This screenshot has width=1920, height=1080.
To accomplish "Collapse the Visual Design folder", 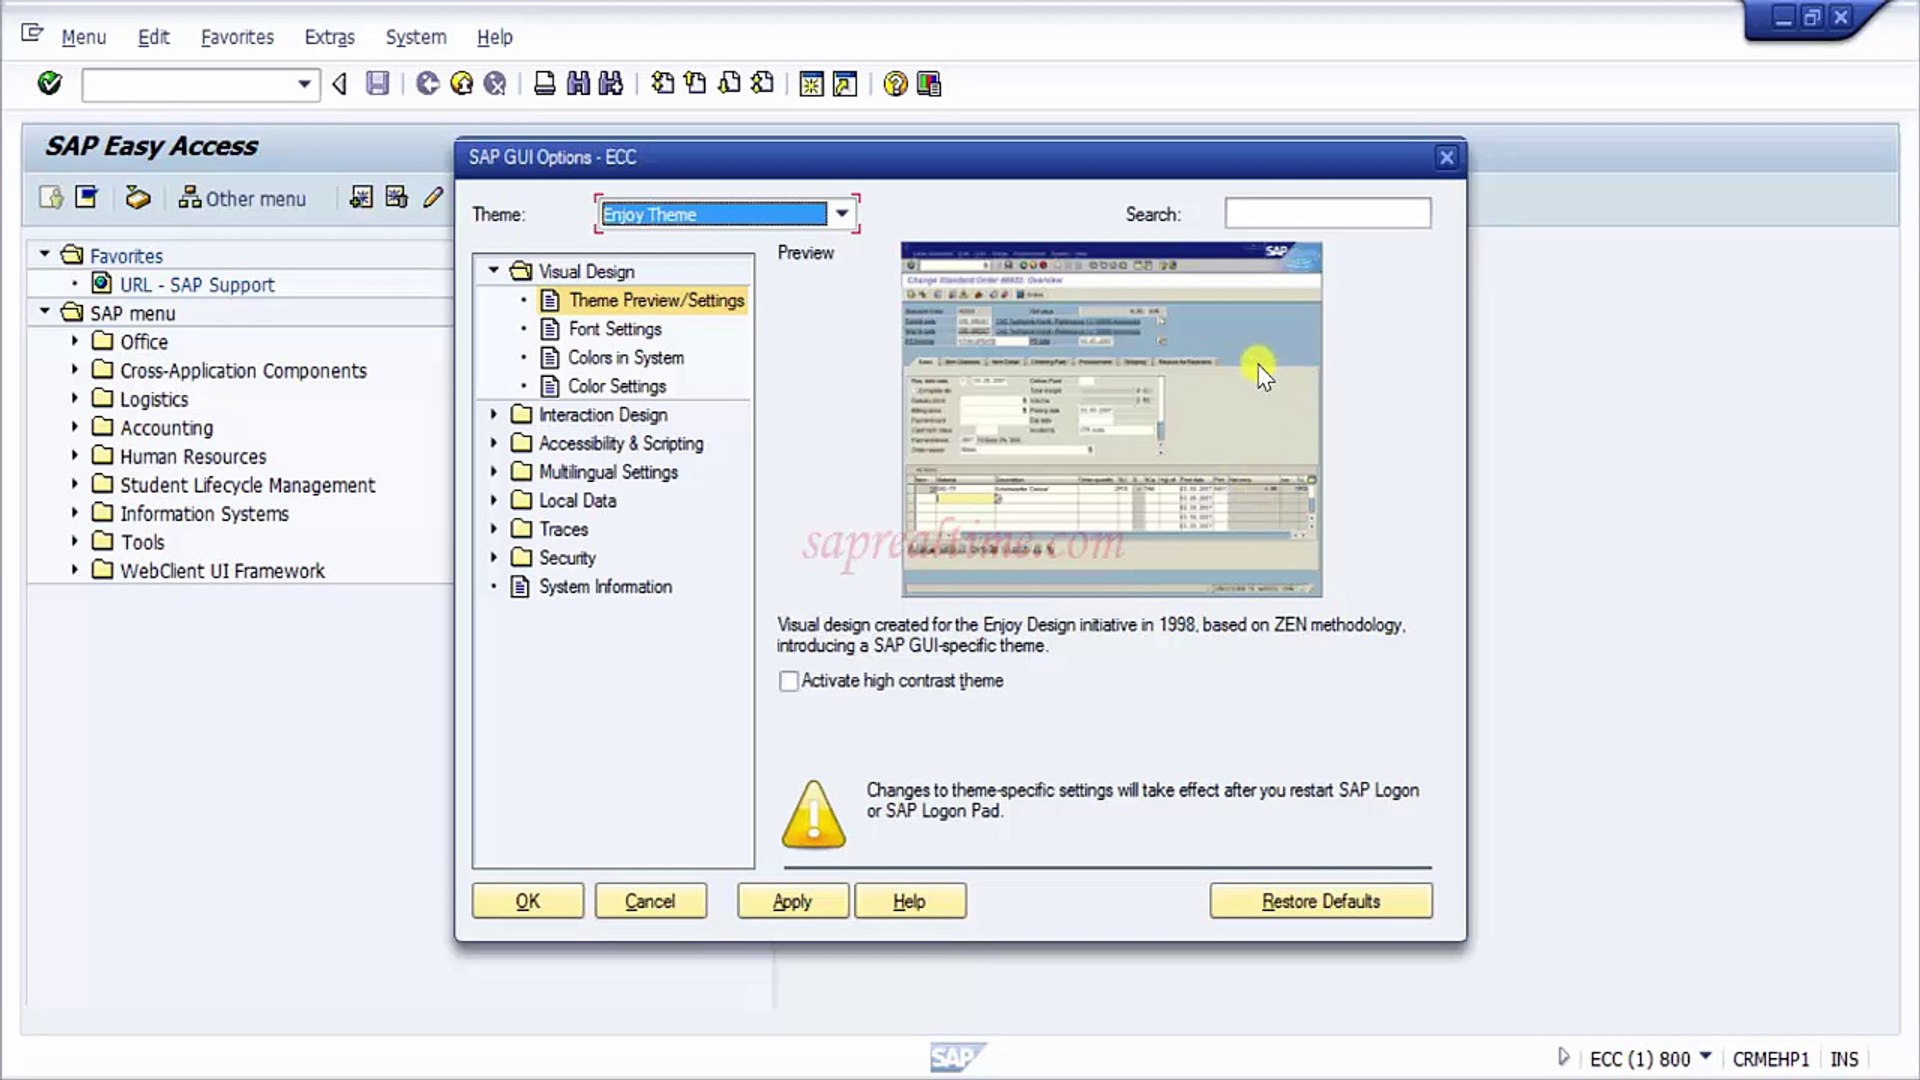I will (493, 270).
